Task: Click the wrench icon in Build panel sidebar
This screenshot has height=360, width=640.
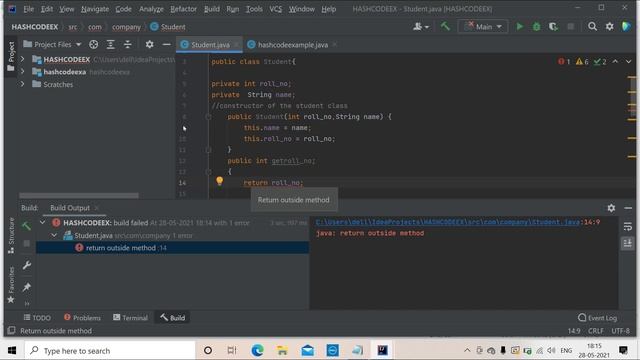Action: [27, 265]
